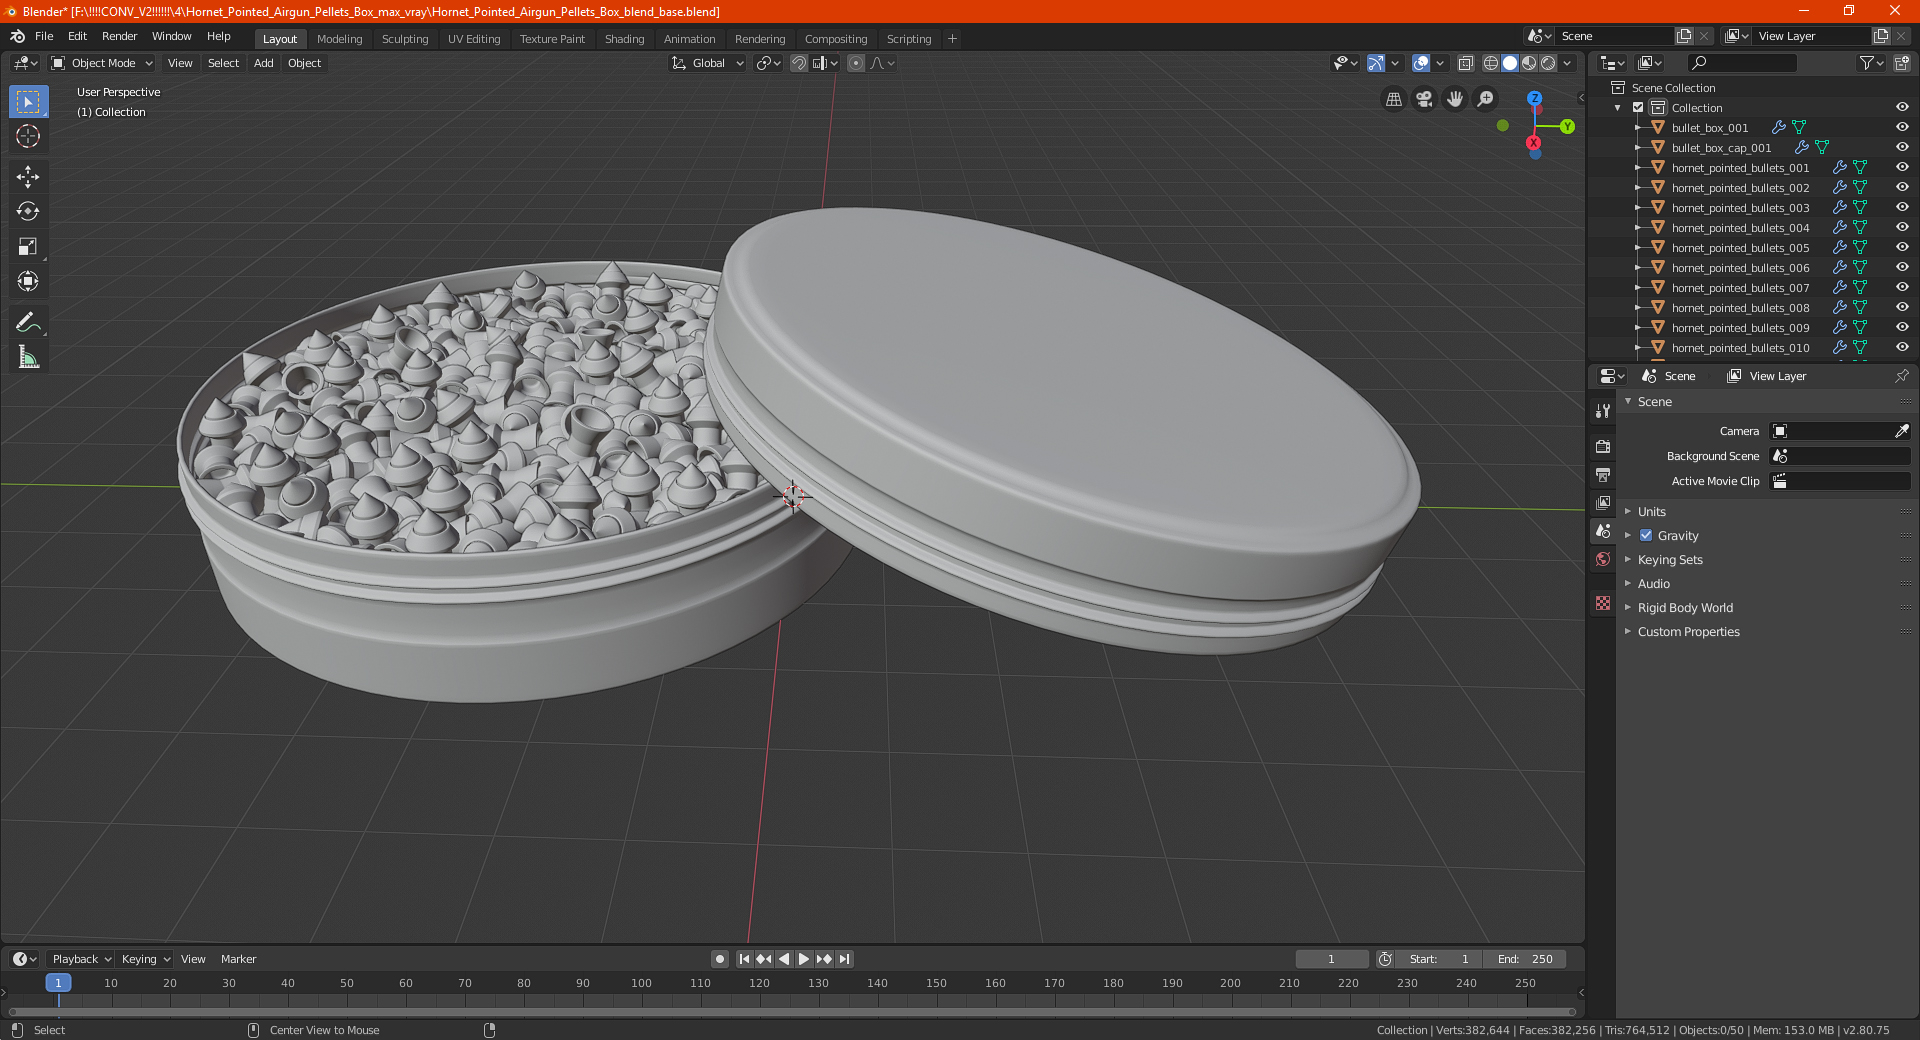Select bullet_box_cap_001 in the outliner
Screen dimensions: 1920x1040
click(1721, 148)
